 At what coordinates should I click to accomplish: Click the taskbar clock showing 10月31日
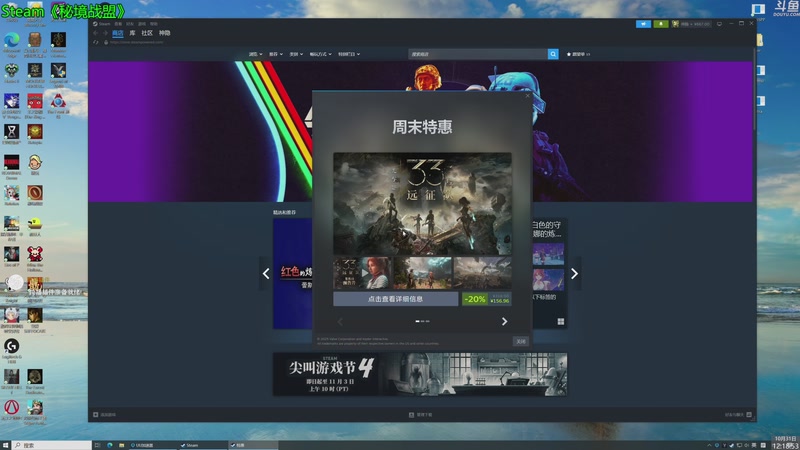click(785, 442)
